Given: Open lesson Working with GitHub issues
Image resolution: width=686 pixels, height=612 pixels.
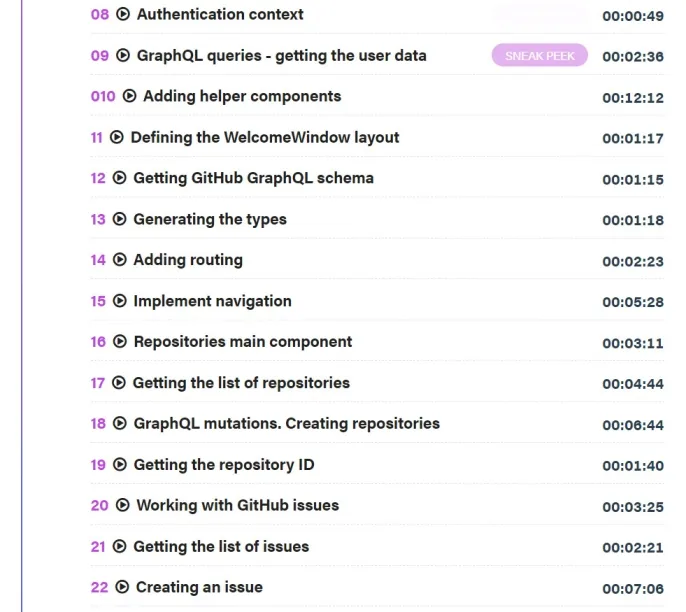Looking at the screenshot, I should tap(238, 505).
